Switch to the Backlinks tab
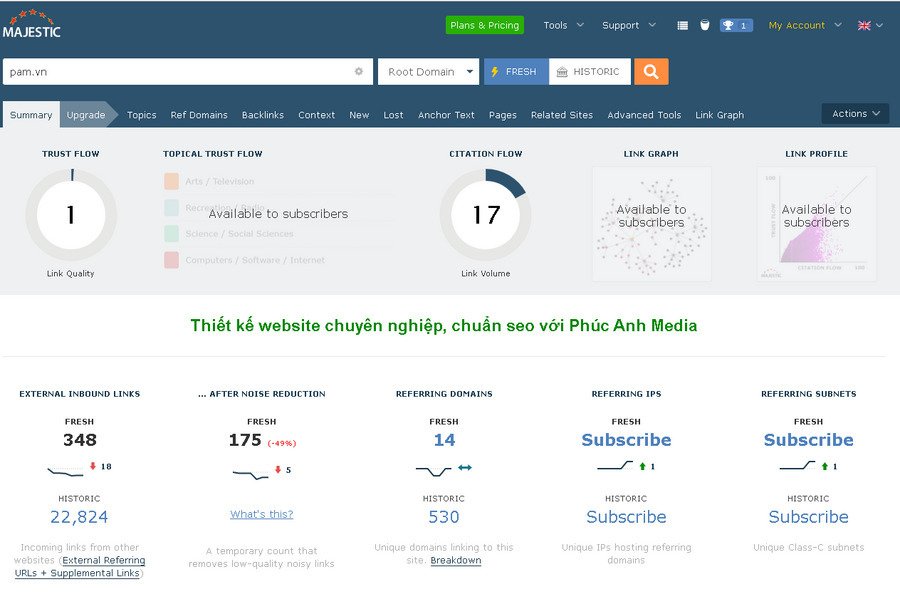900x599 pixels. pyautogui.click(x=262, y=115)
